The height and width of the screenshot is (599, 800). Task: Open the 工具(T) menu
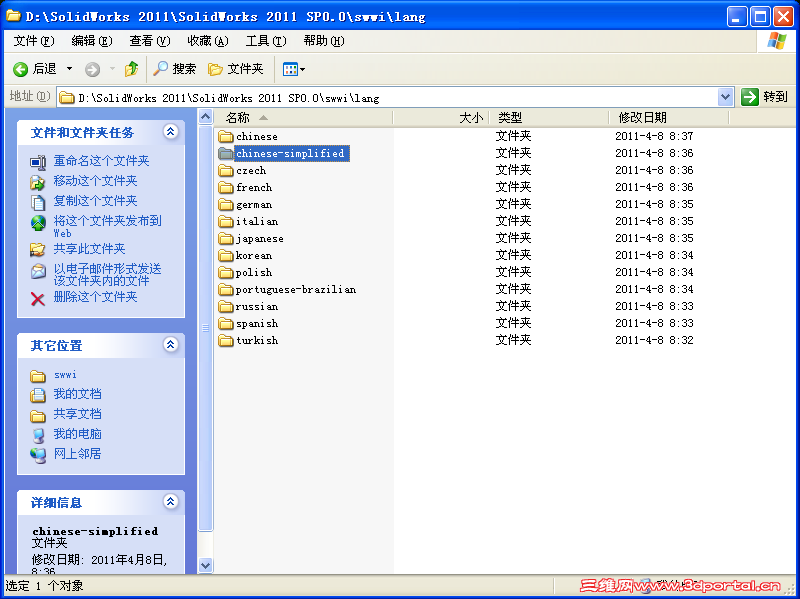266,41
